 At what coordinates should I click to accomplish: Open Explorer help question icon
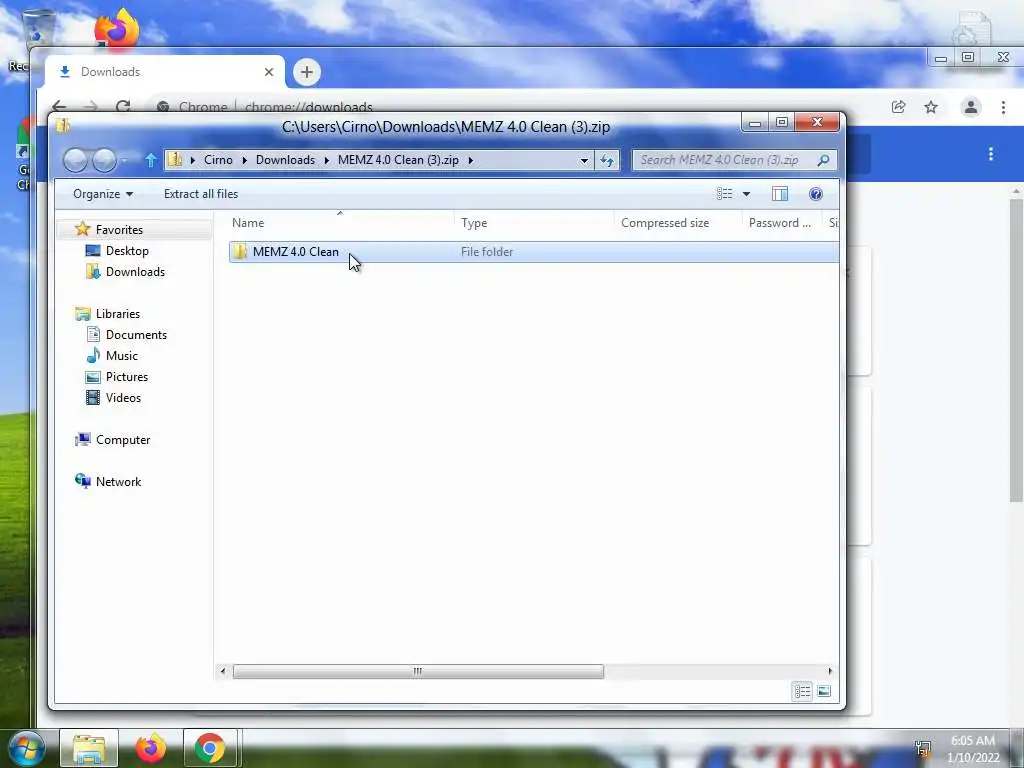[x=816, y=194]
